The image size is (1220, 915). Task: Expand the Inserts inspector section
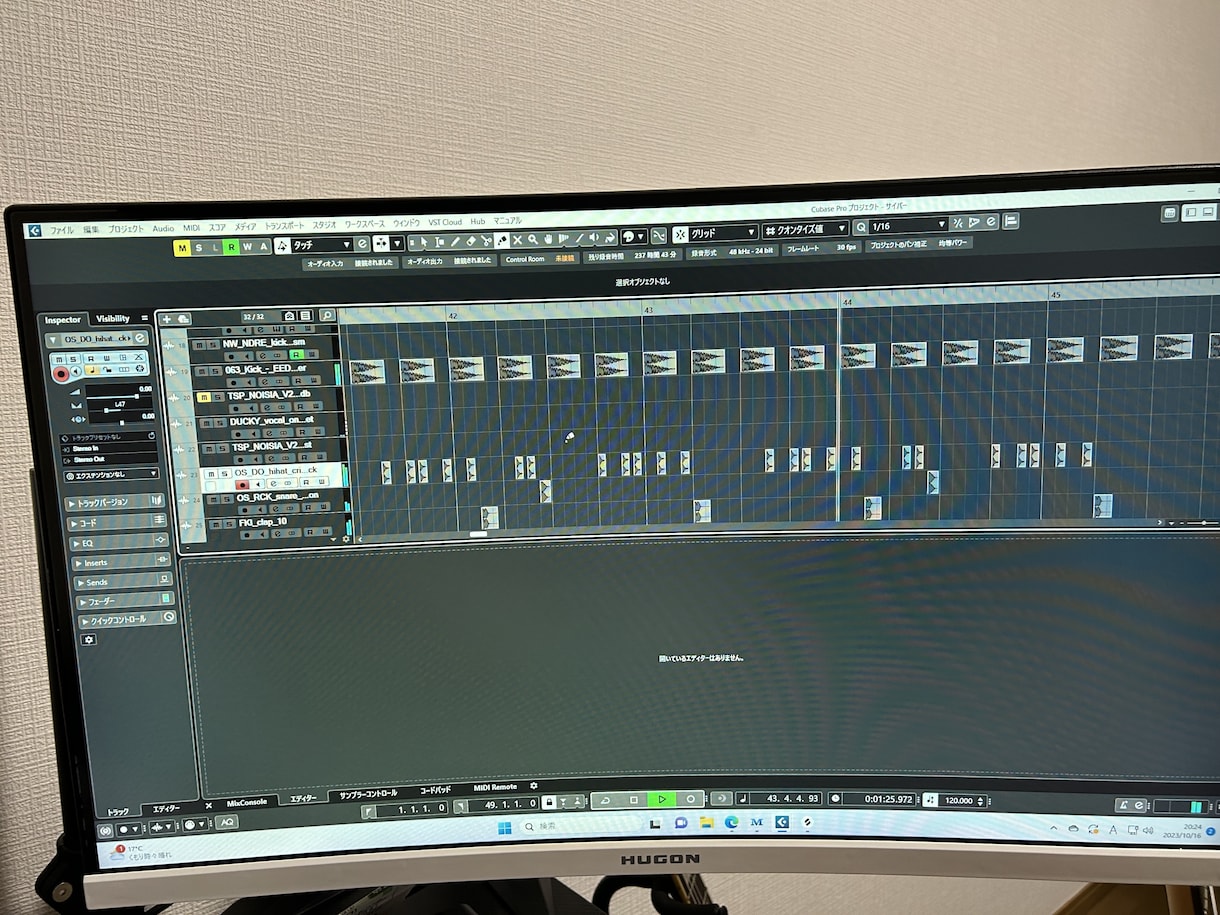click(120, 563)
